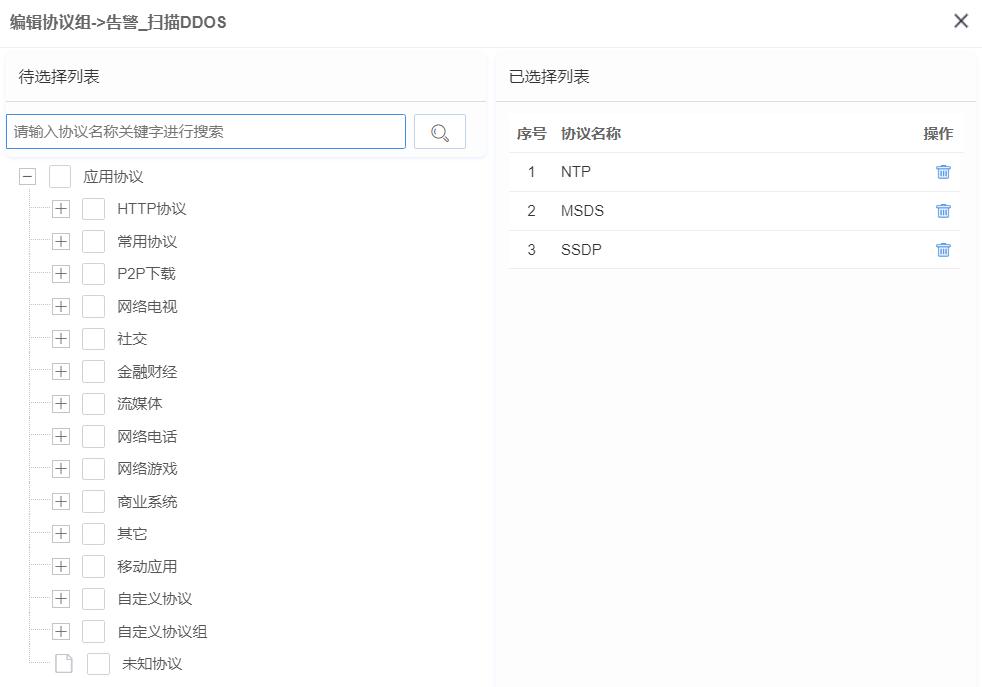The image size is (982, 687).
Task: Expand the 流媒体 node
Action: click(x=61, y=404)
